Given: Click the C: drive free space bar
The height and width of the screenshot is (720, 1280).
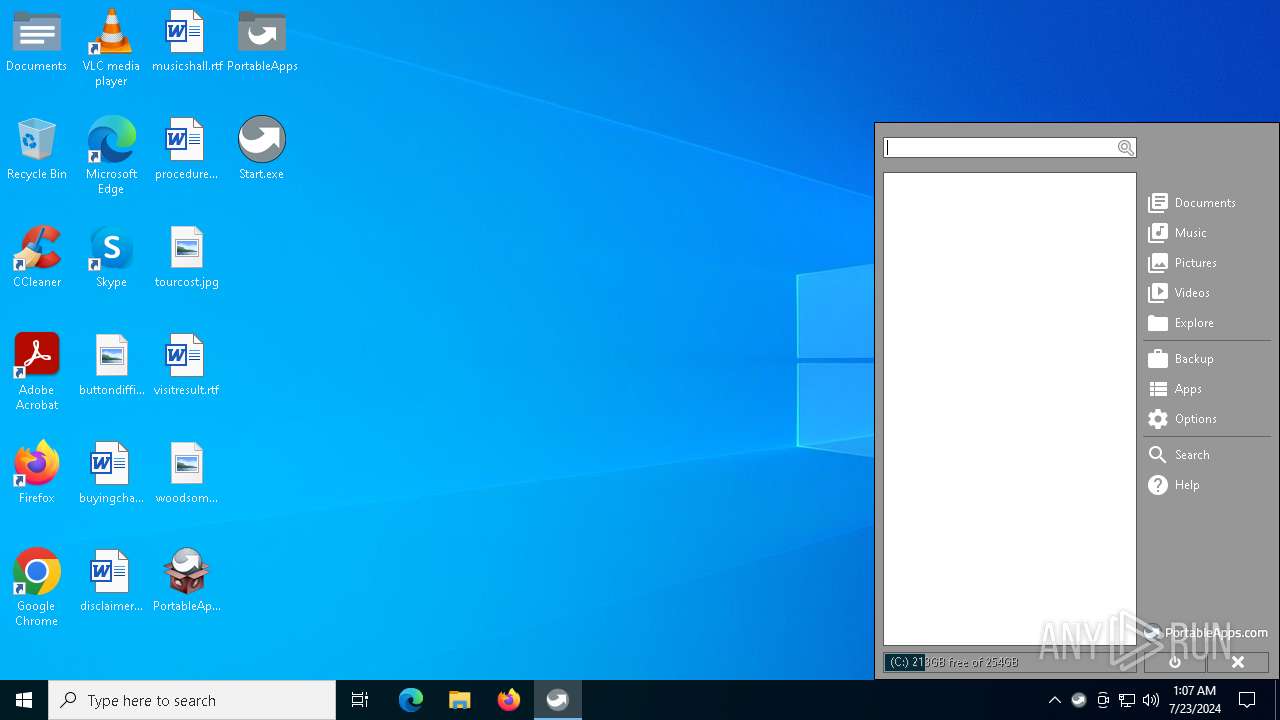Looking at the screenshot, I should click(1010, 662).
